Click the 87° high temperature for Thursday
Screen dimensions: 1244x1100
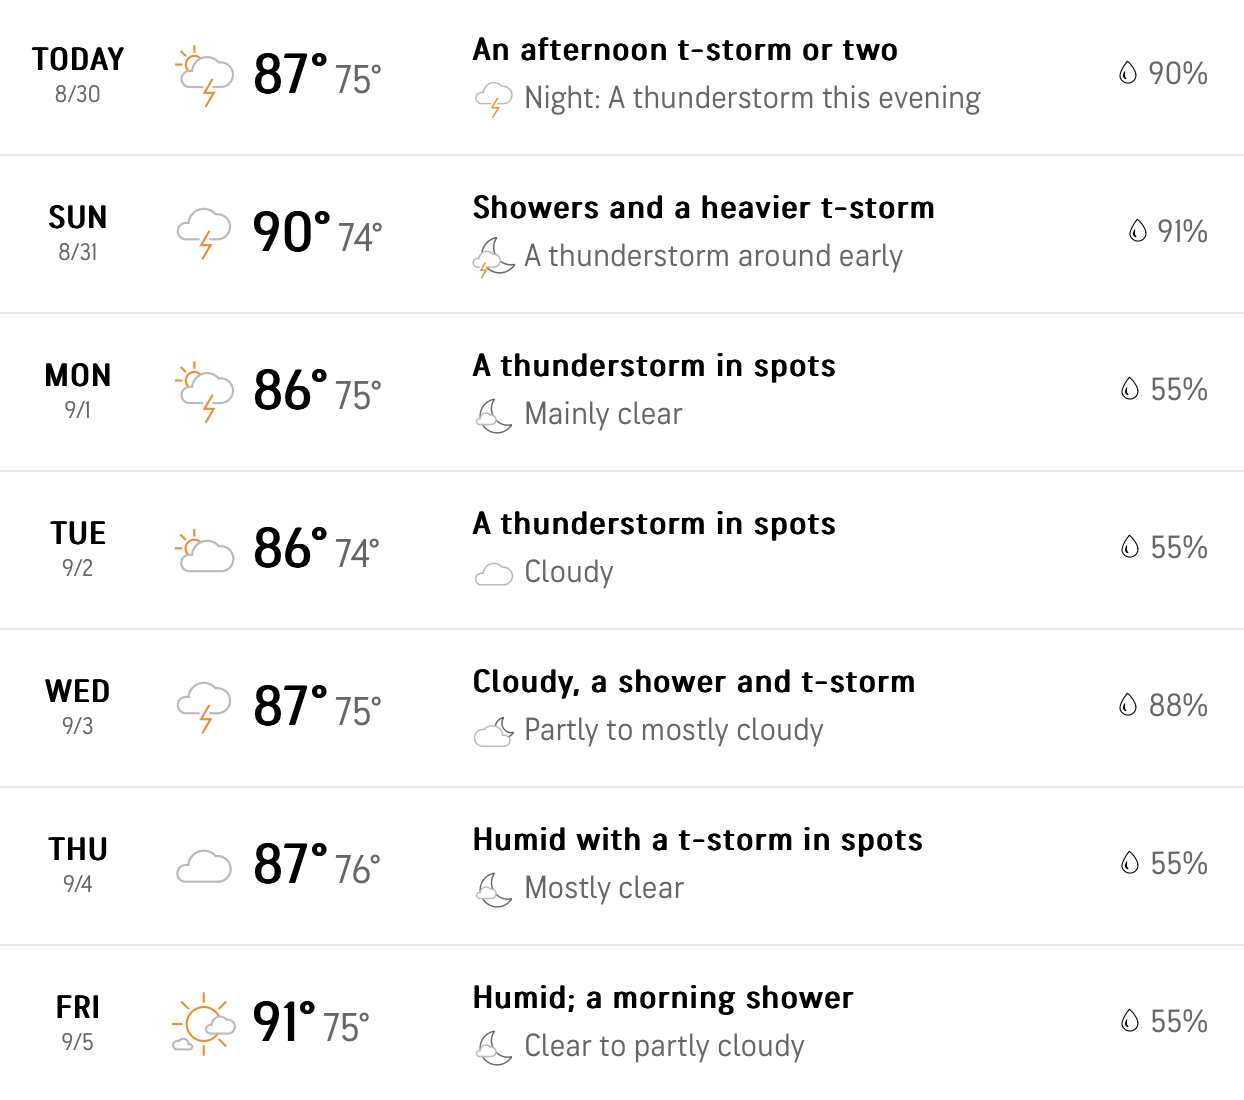click(x=290, y=864)
